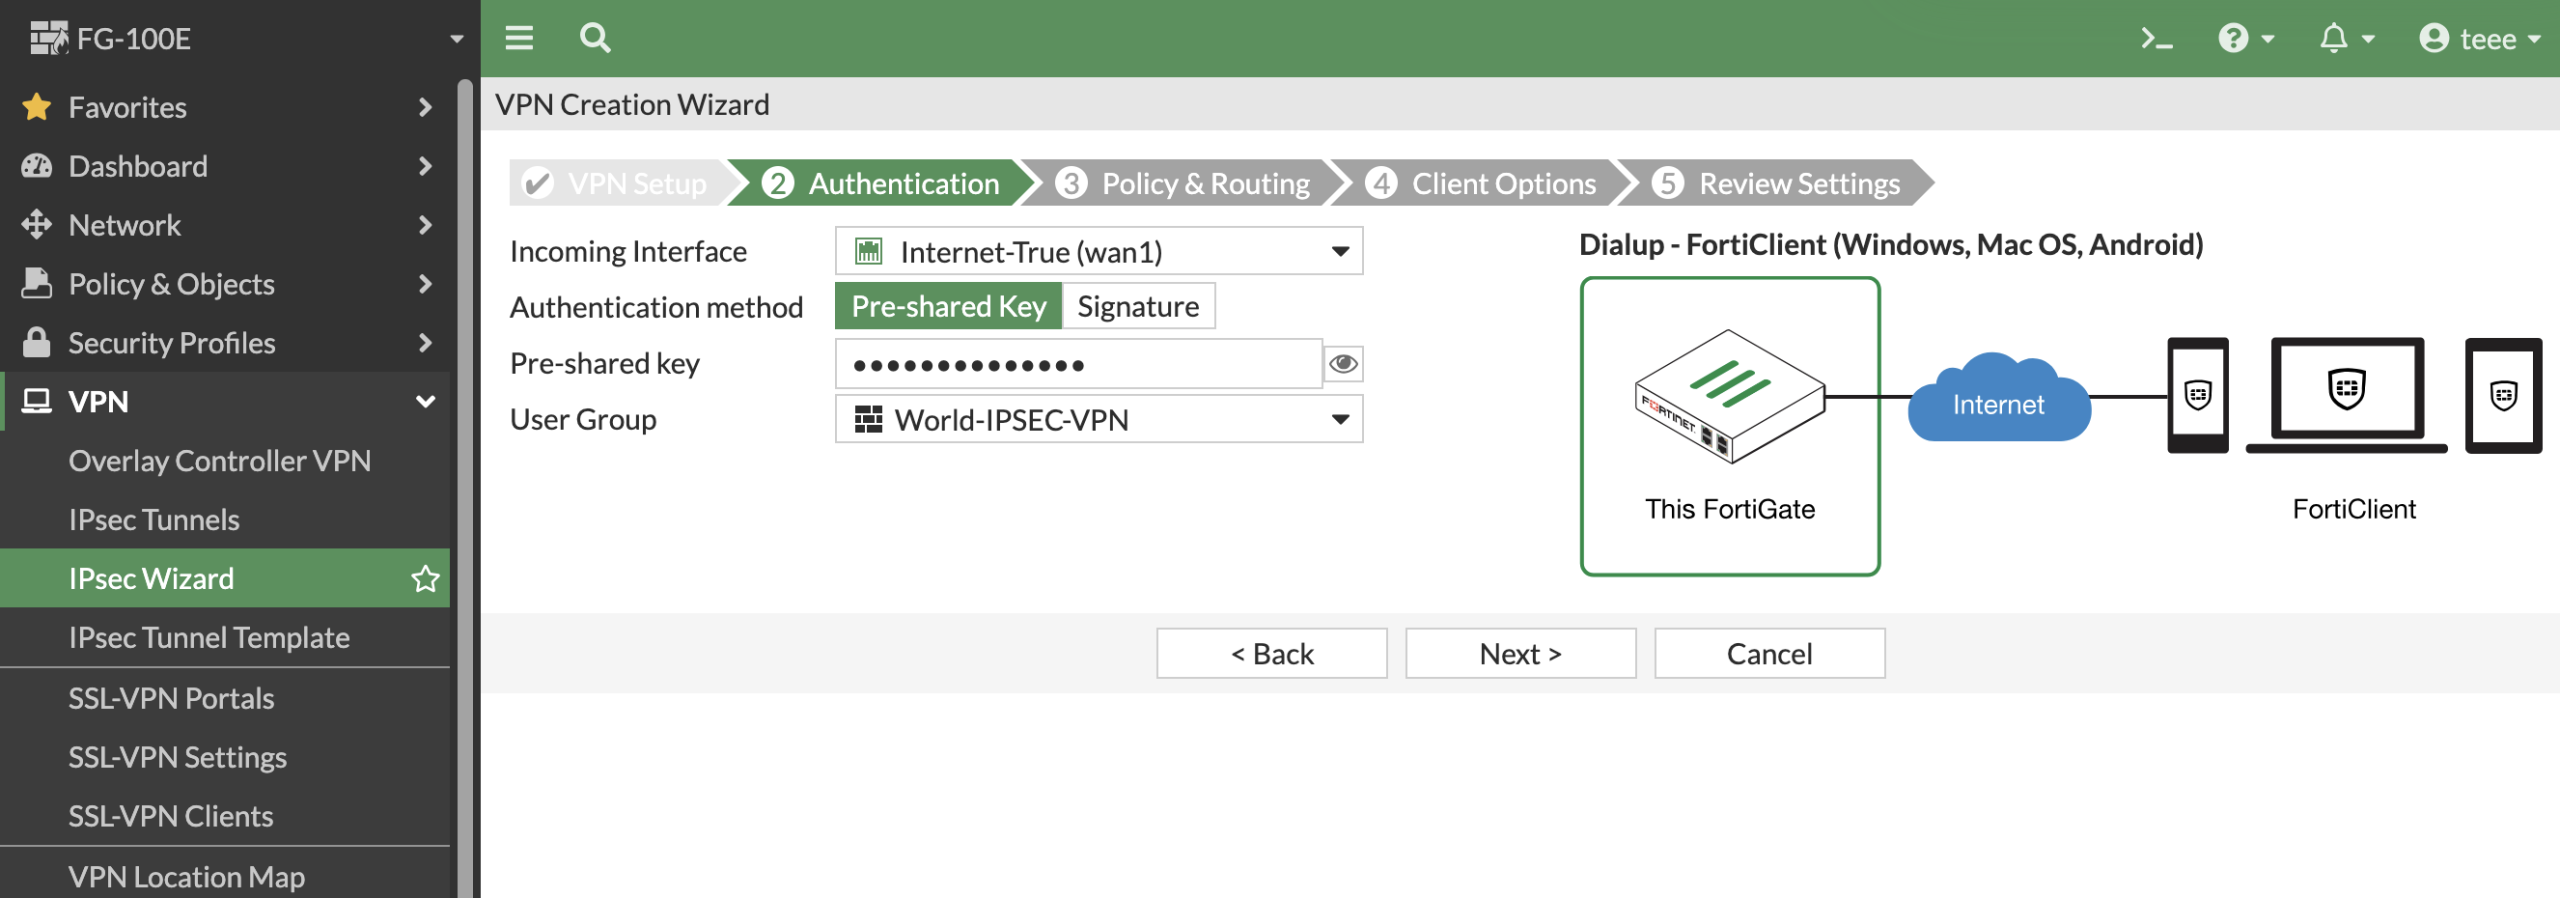Toggle the hamburger menu icon
This screenshot has width=2560, height=898.
tap(519, 39)
